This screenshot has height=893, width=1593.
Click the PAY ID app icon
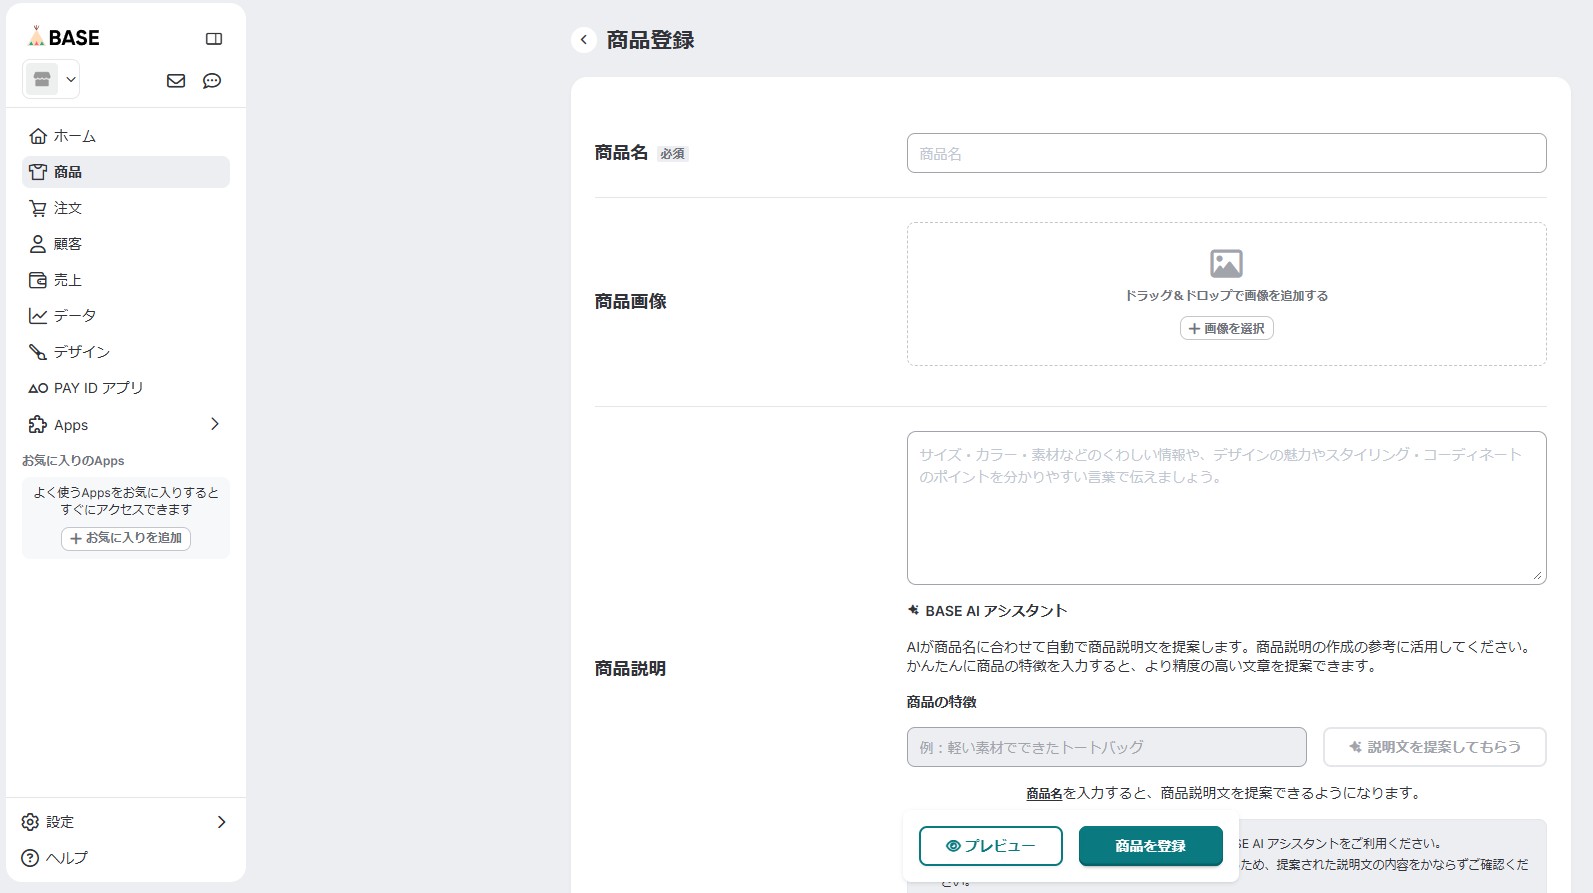[x=38, y=388]
